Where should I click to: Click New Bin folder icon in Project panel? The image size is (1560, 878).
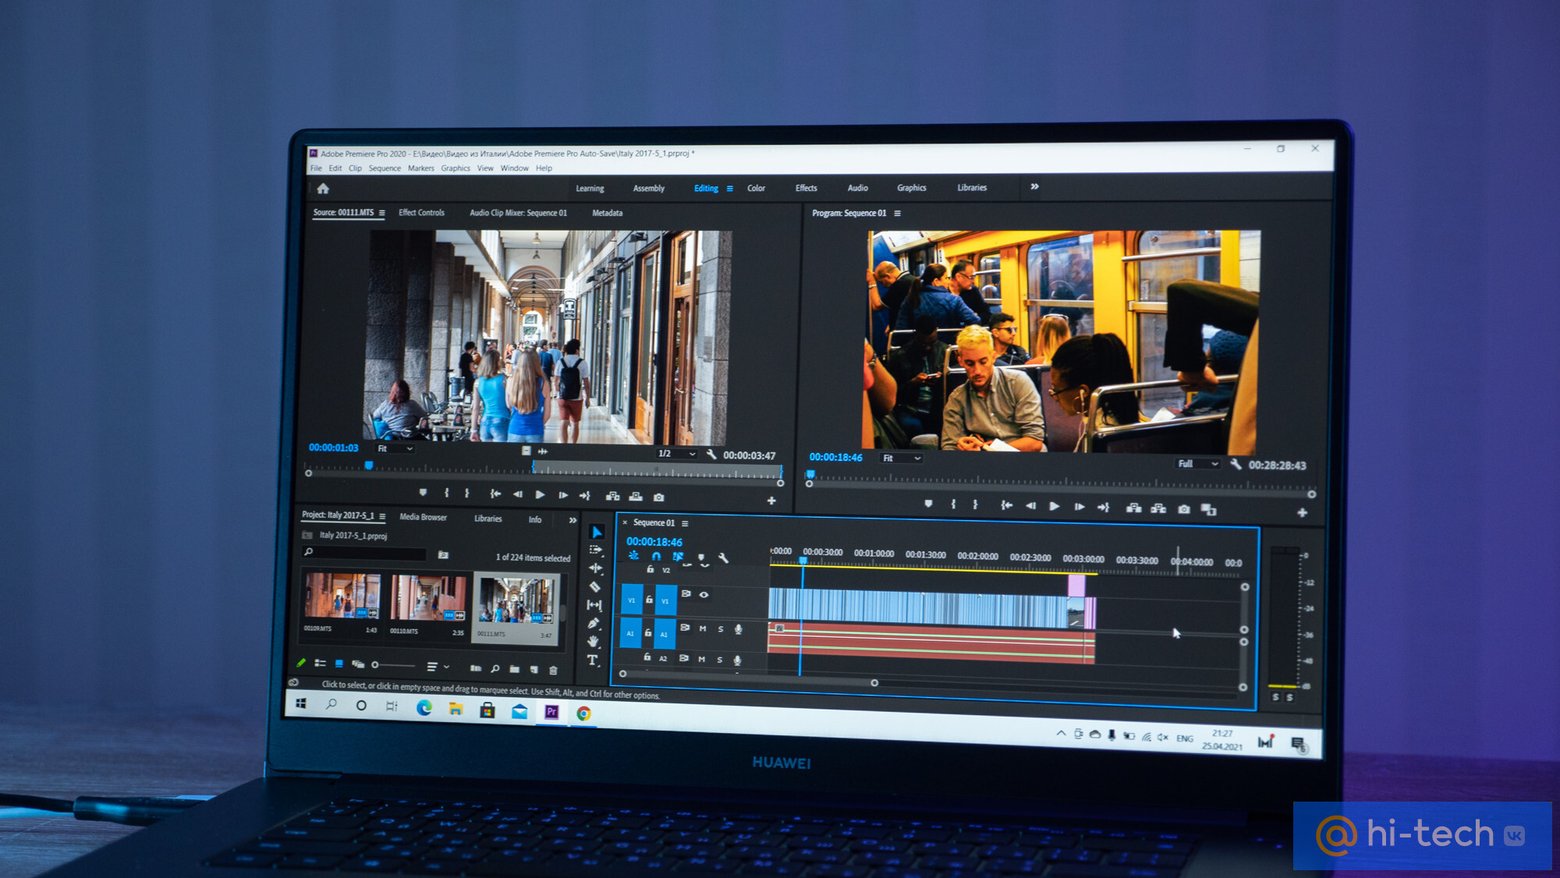coord(514,669)
